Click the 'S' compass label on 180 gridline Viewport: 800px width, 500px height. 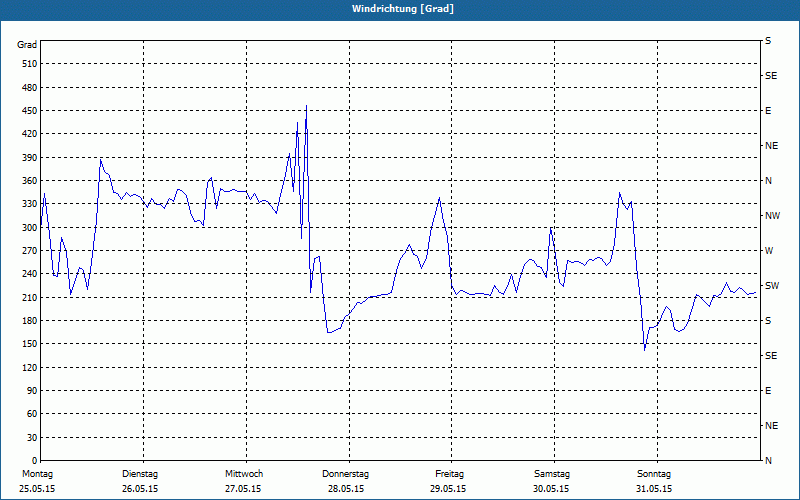(768, 320)
